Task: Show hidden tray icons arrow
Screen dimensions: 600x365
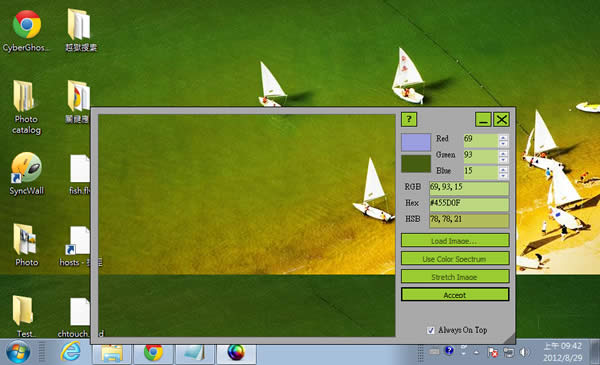Action: coord(476,352)
